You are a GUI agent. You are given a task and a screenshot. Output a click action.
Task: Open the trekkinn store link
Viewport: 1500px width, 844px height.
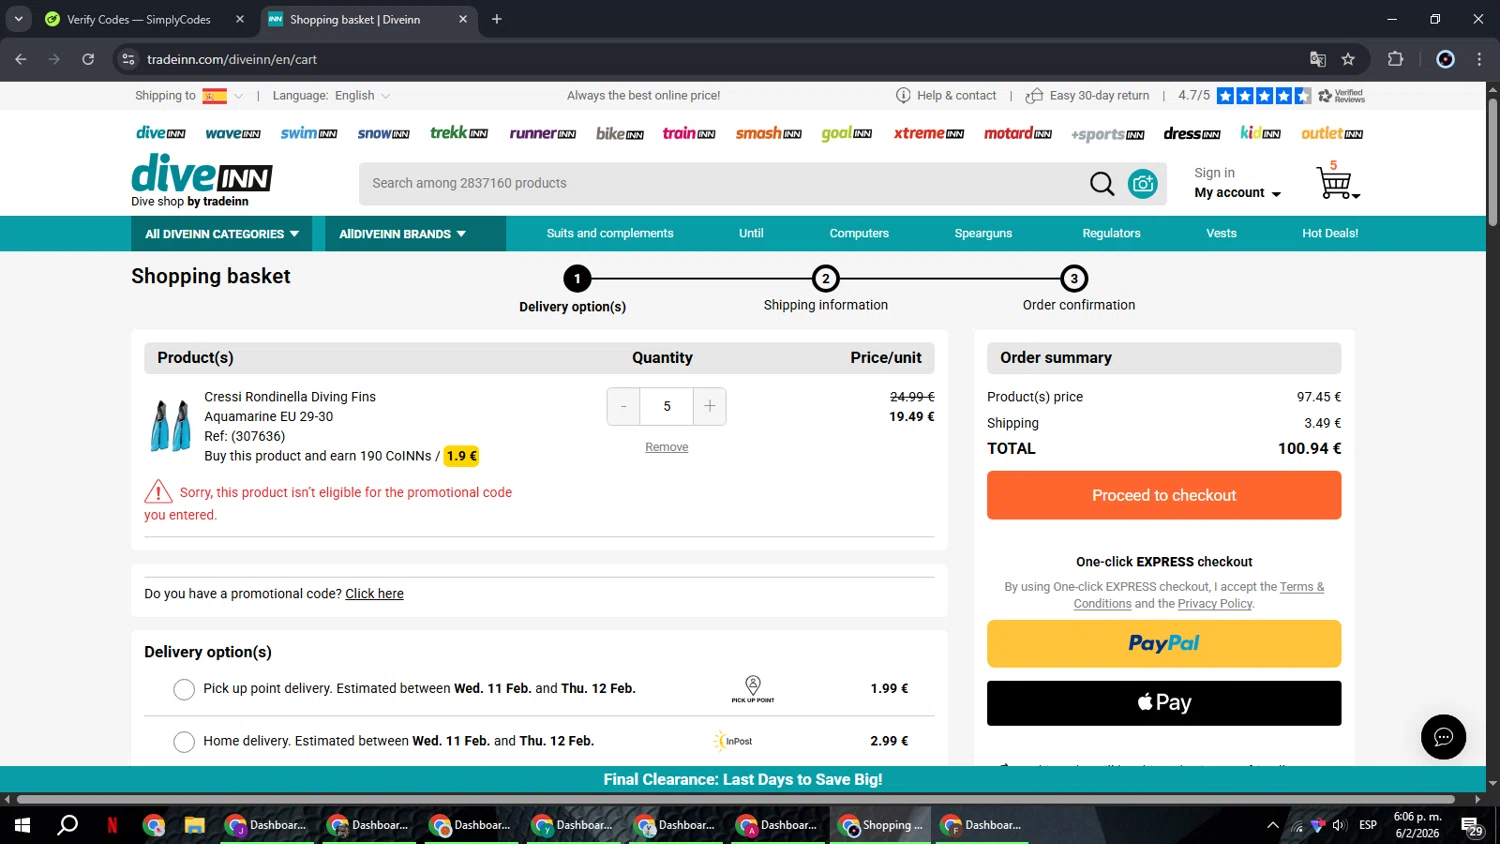point(459,133)
